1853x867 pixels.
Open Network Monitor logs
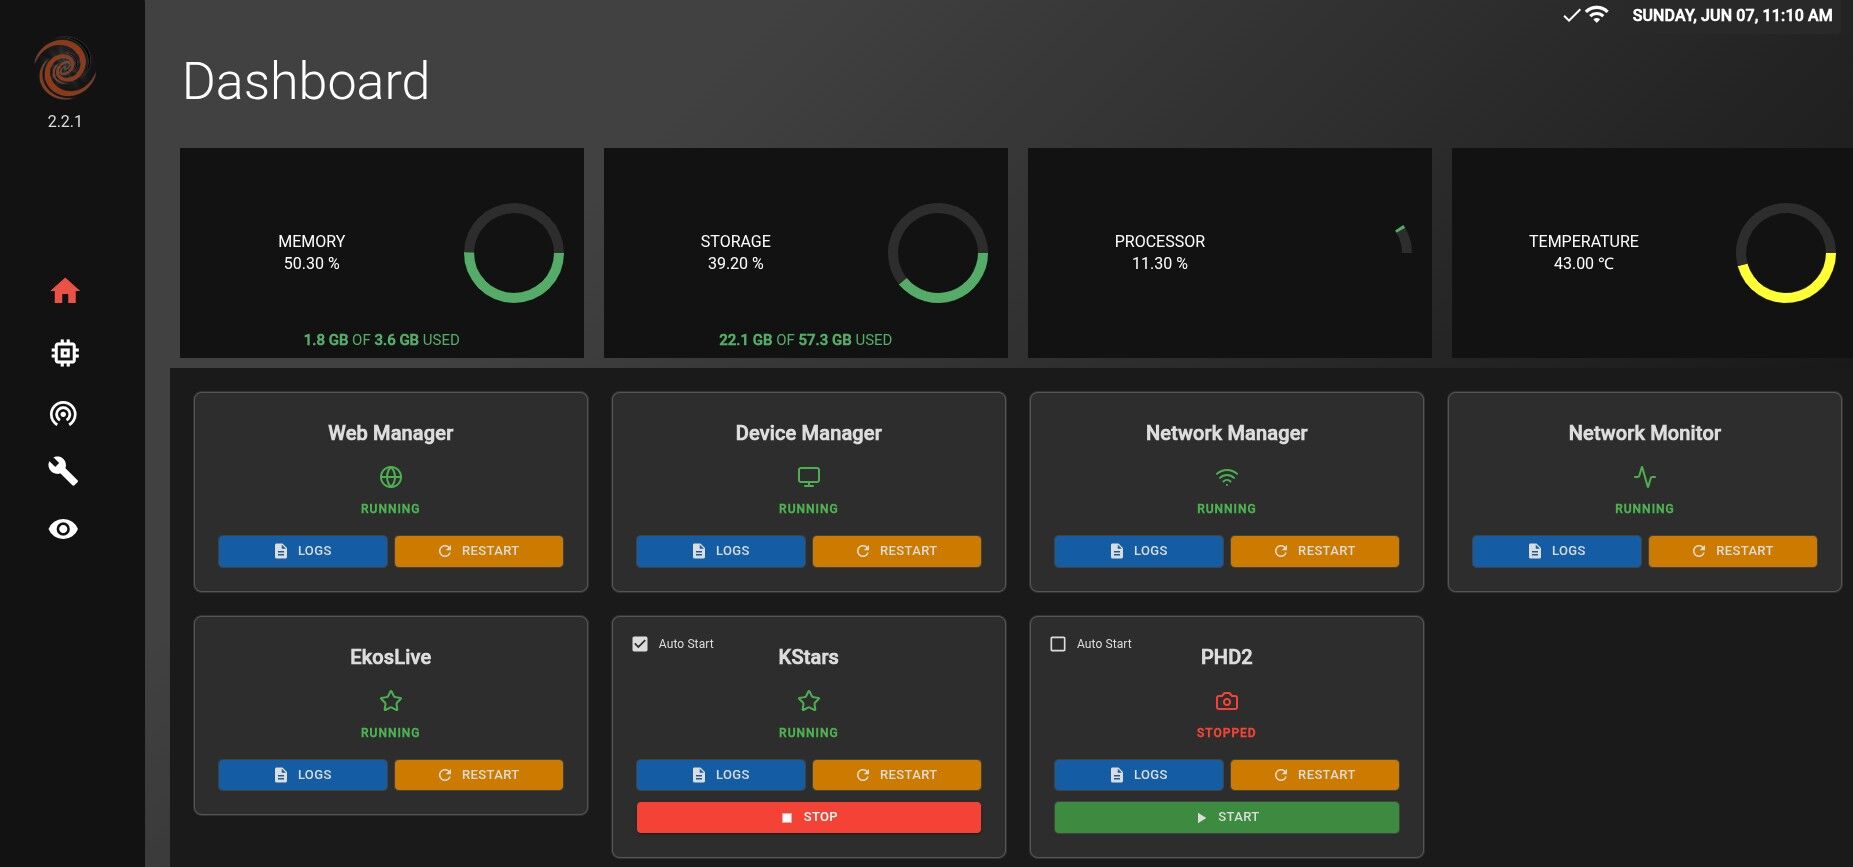point(1557,551)
